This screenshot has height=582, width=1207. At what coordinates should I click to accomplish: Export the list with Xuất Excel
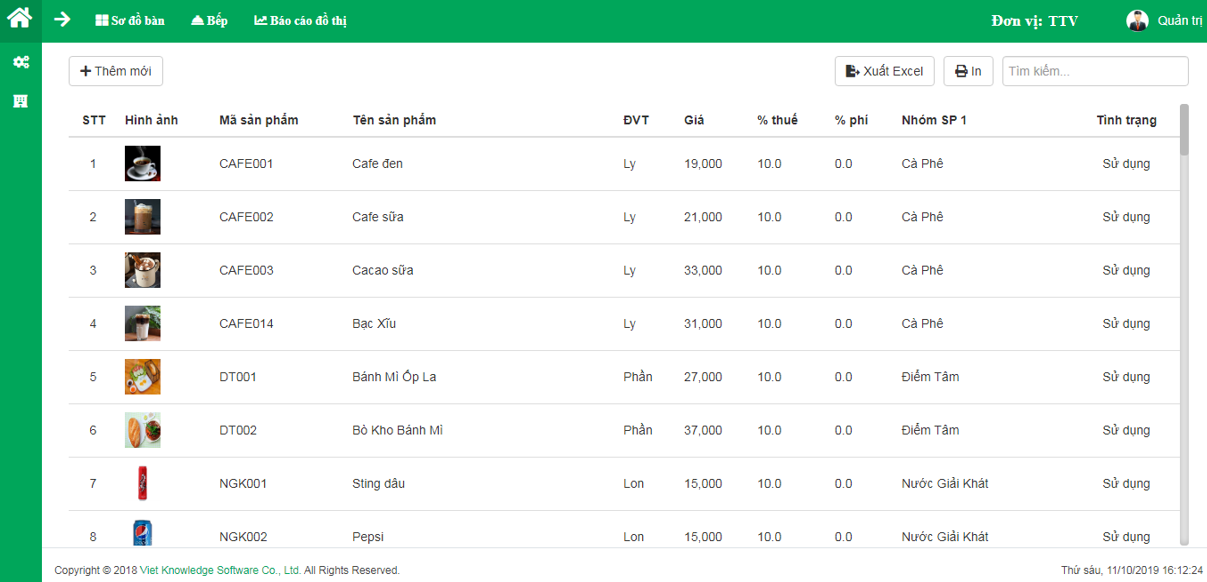tap(885, 71)
